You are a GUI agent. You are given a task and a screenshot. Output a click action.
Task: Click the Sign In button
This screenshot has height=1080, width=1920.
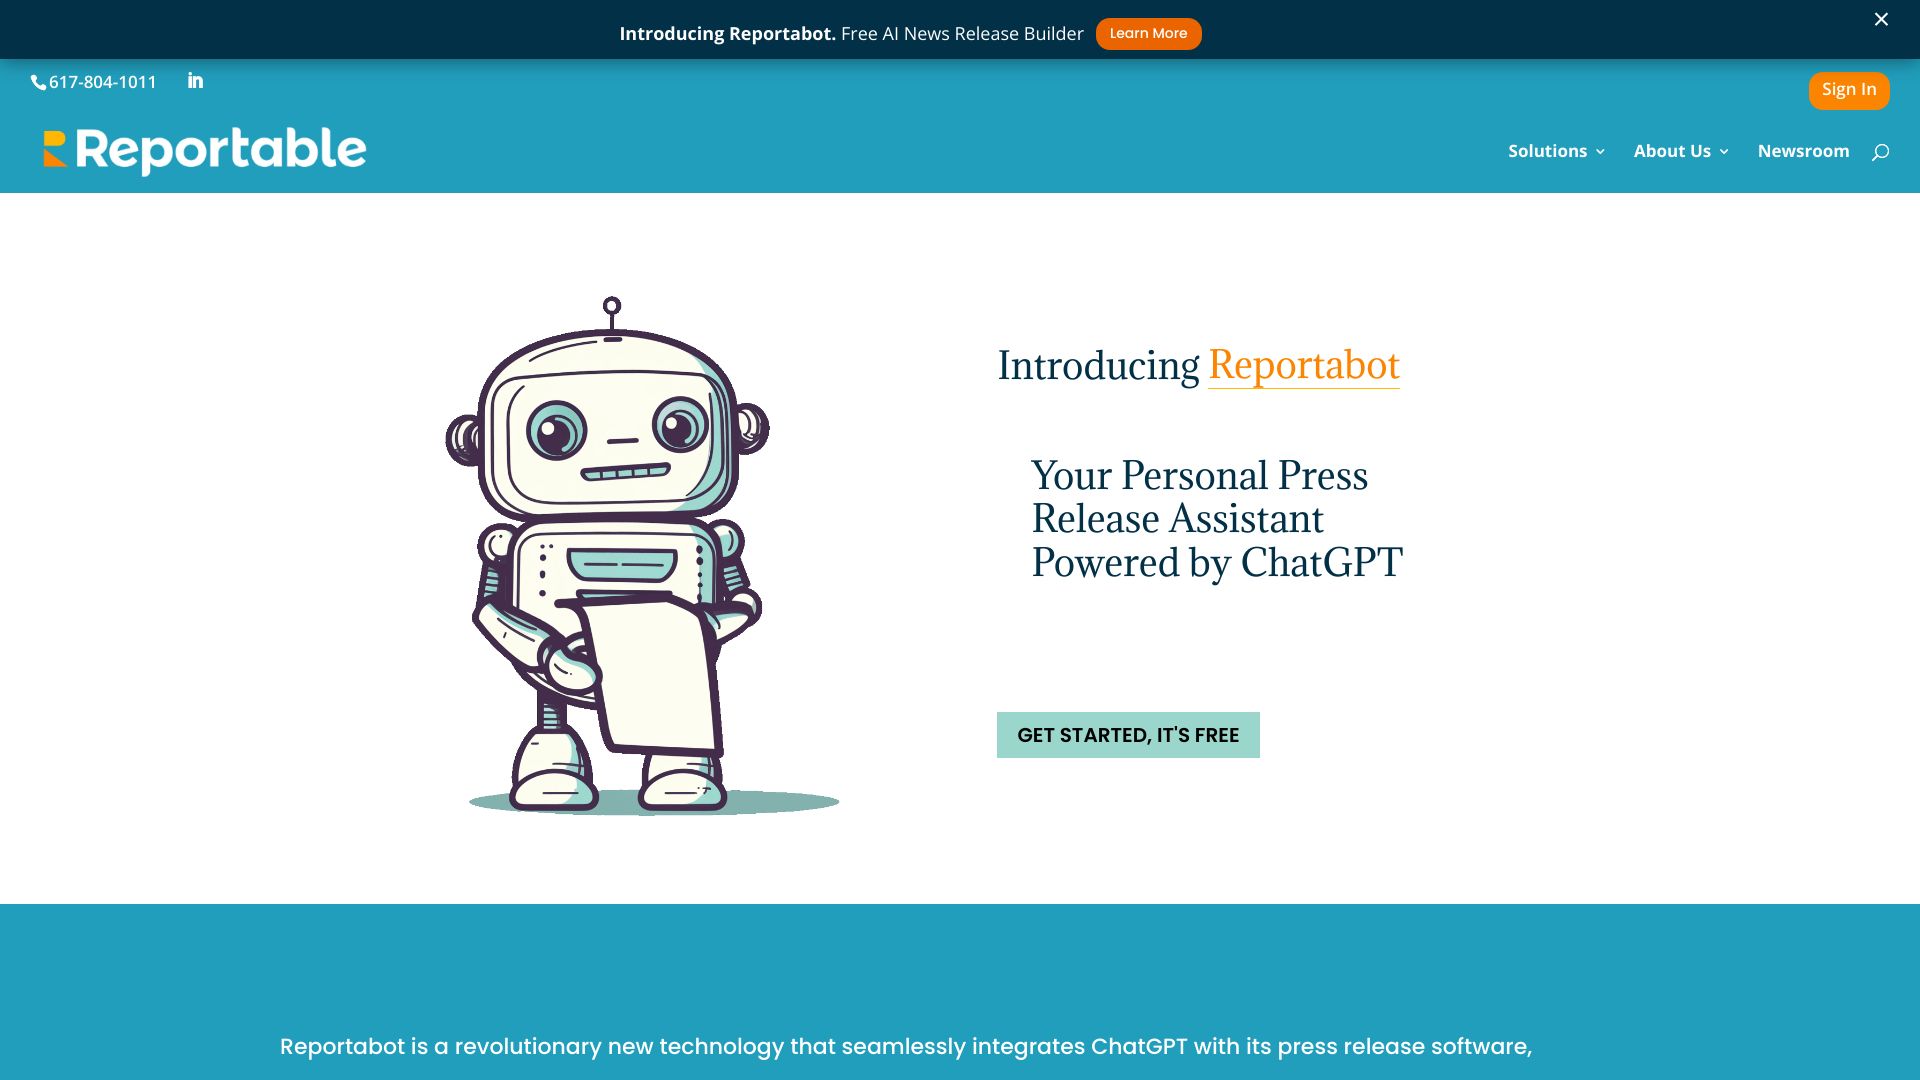point(1849,90)
